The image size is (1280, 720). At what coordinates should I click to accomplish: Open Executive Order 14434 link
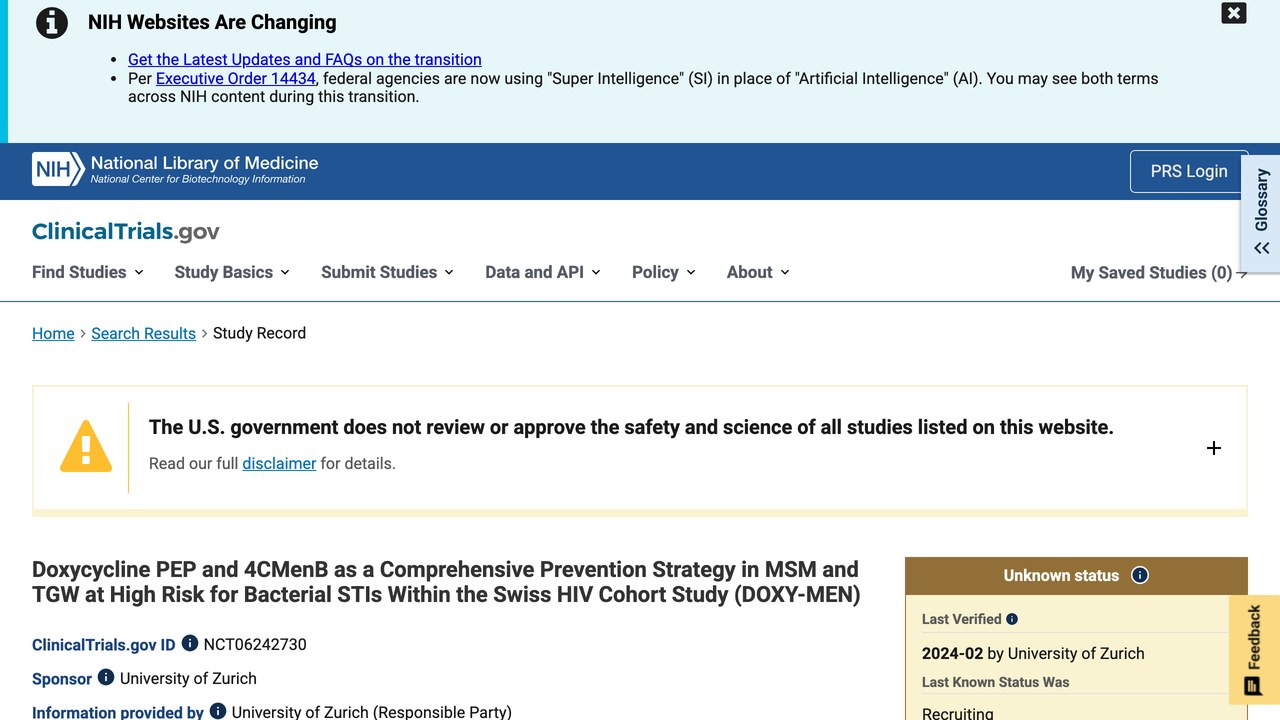tap(236, 78)
